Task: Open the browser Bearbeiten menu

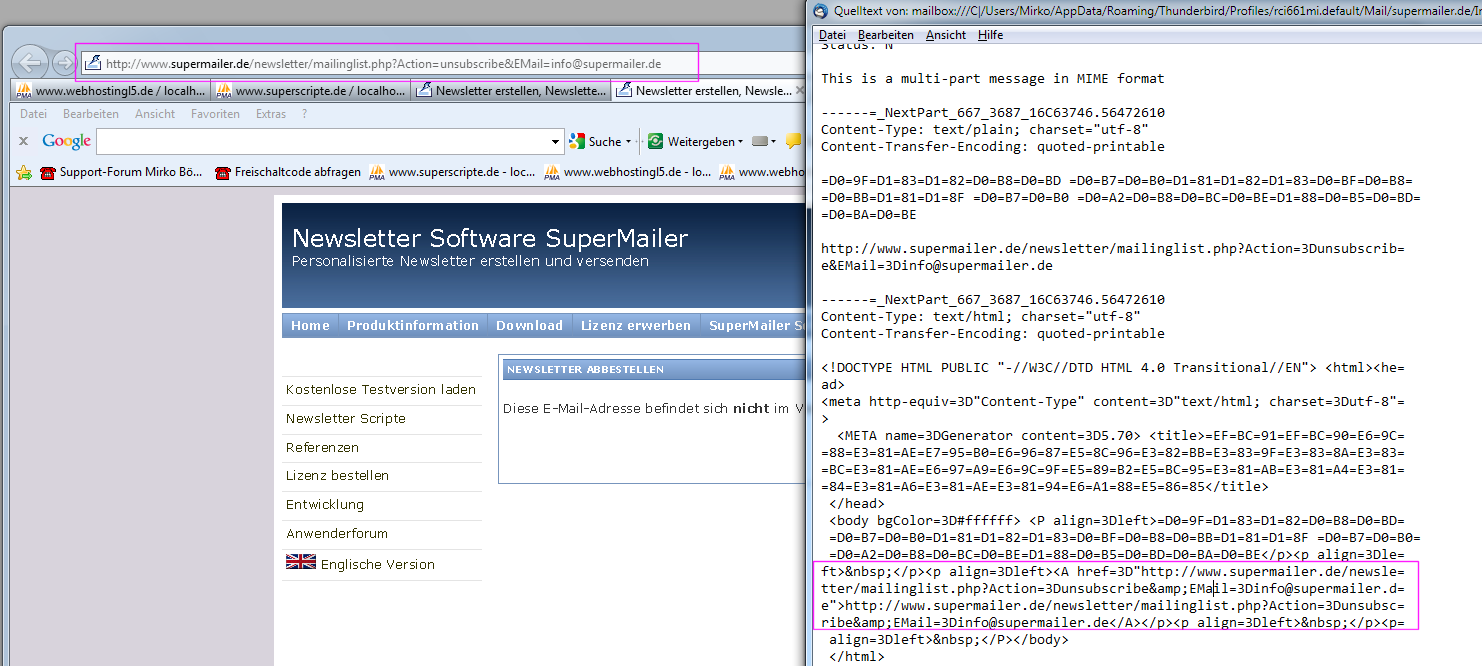Action: [x=91, y=114]
